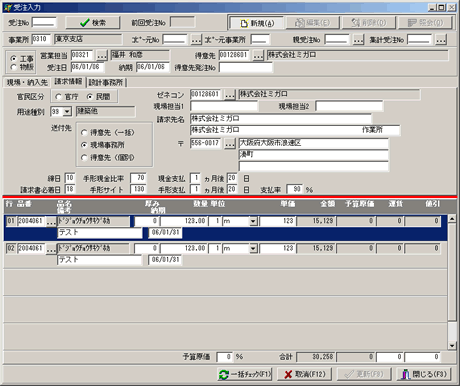Open lookup beside ｺﾋﾟｰ元No field
Viewport: 460px width, 386px height.
pyautogui.click(x=196, y=40)
